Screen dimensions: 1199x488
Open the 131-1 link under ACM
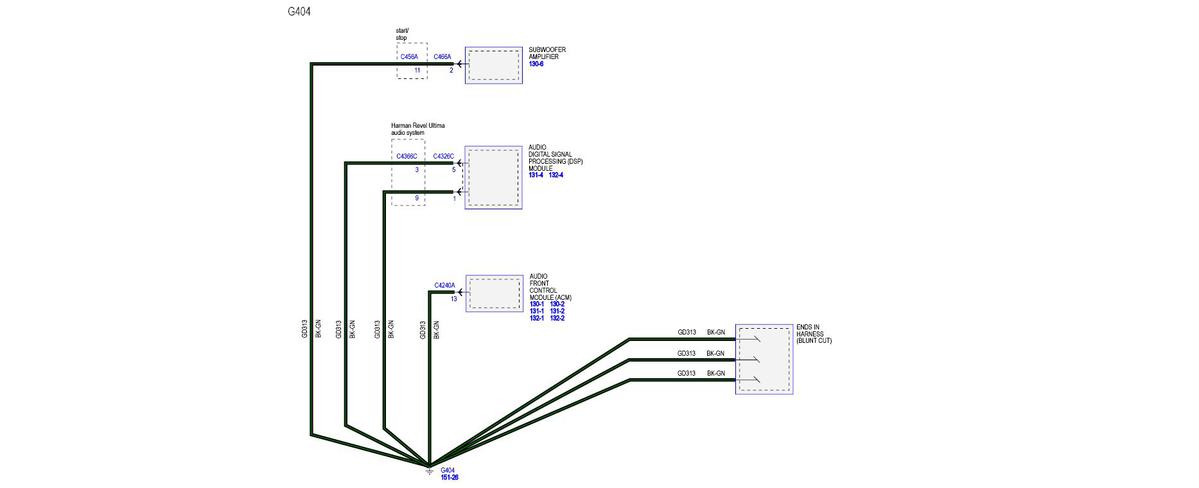point(537,311)
